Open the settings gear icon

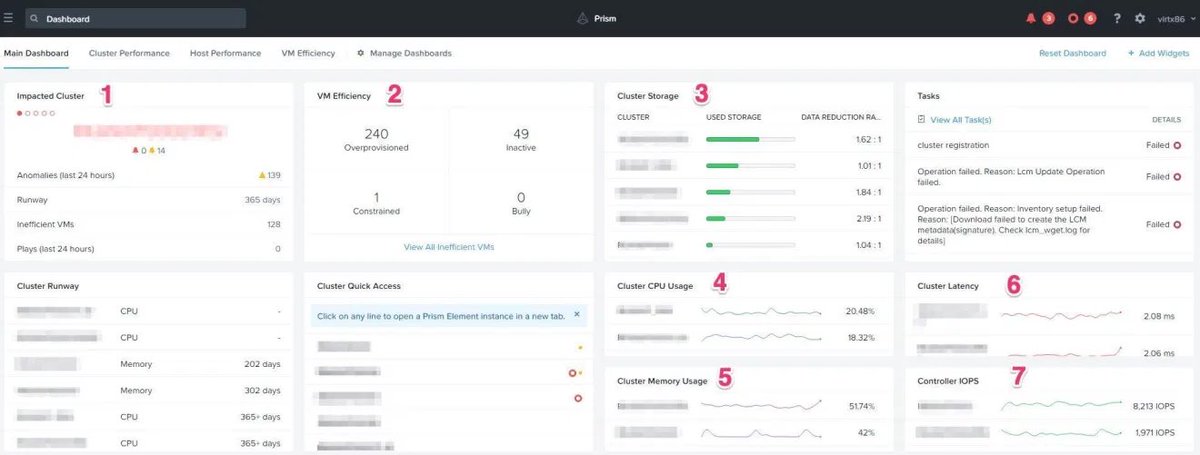[x=1140, y=18]
